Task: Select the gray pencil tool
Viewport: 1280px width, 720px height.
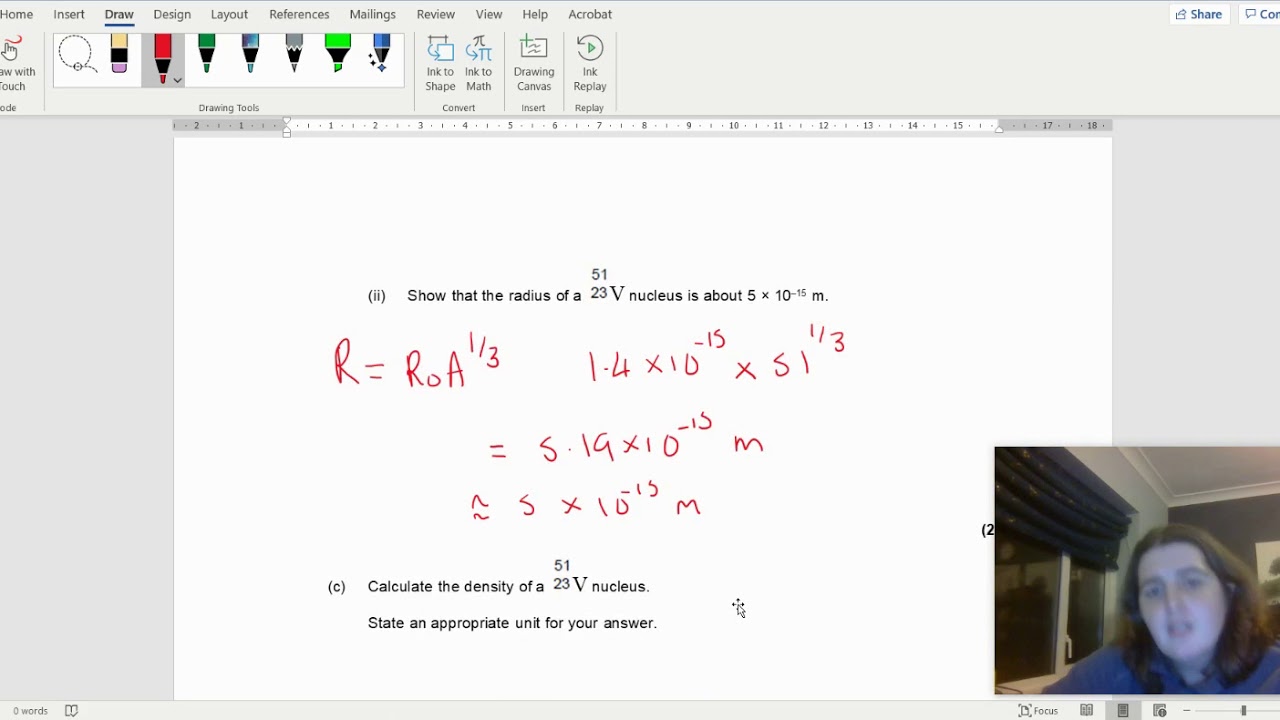Action: coord(294,54)
